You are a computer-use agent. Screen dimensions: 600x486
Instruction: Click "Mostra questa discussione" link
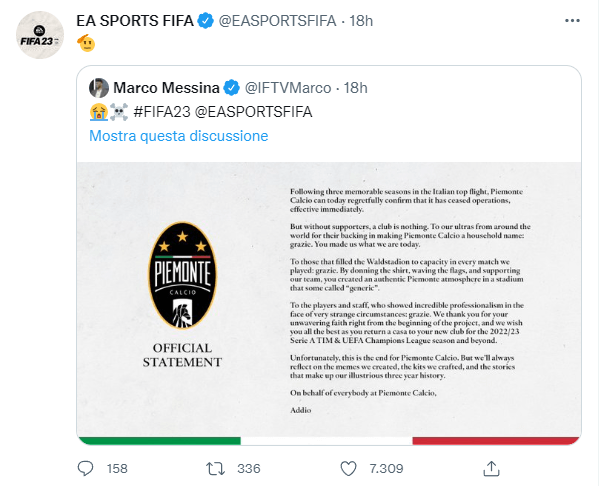point(178,135)
